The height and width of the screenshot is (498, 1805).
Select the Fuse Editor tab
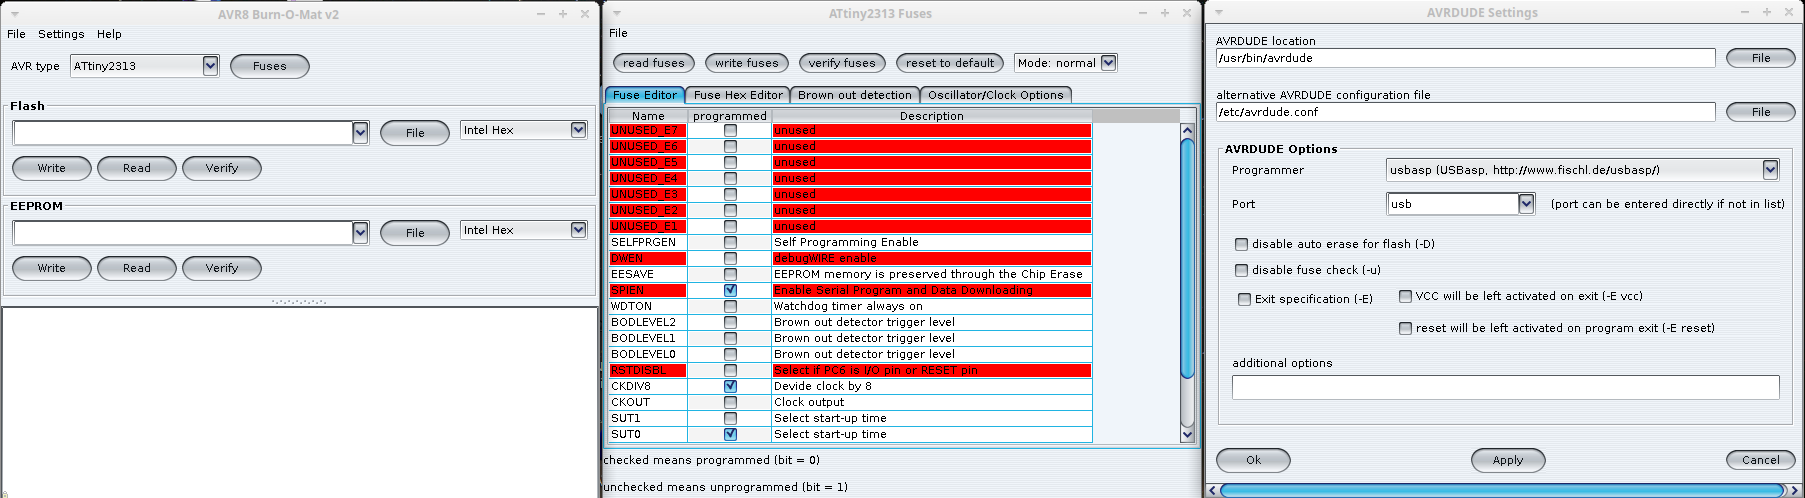pyautogui.click(x=645, y=95)
